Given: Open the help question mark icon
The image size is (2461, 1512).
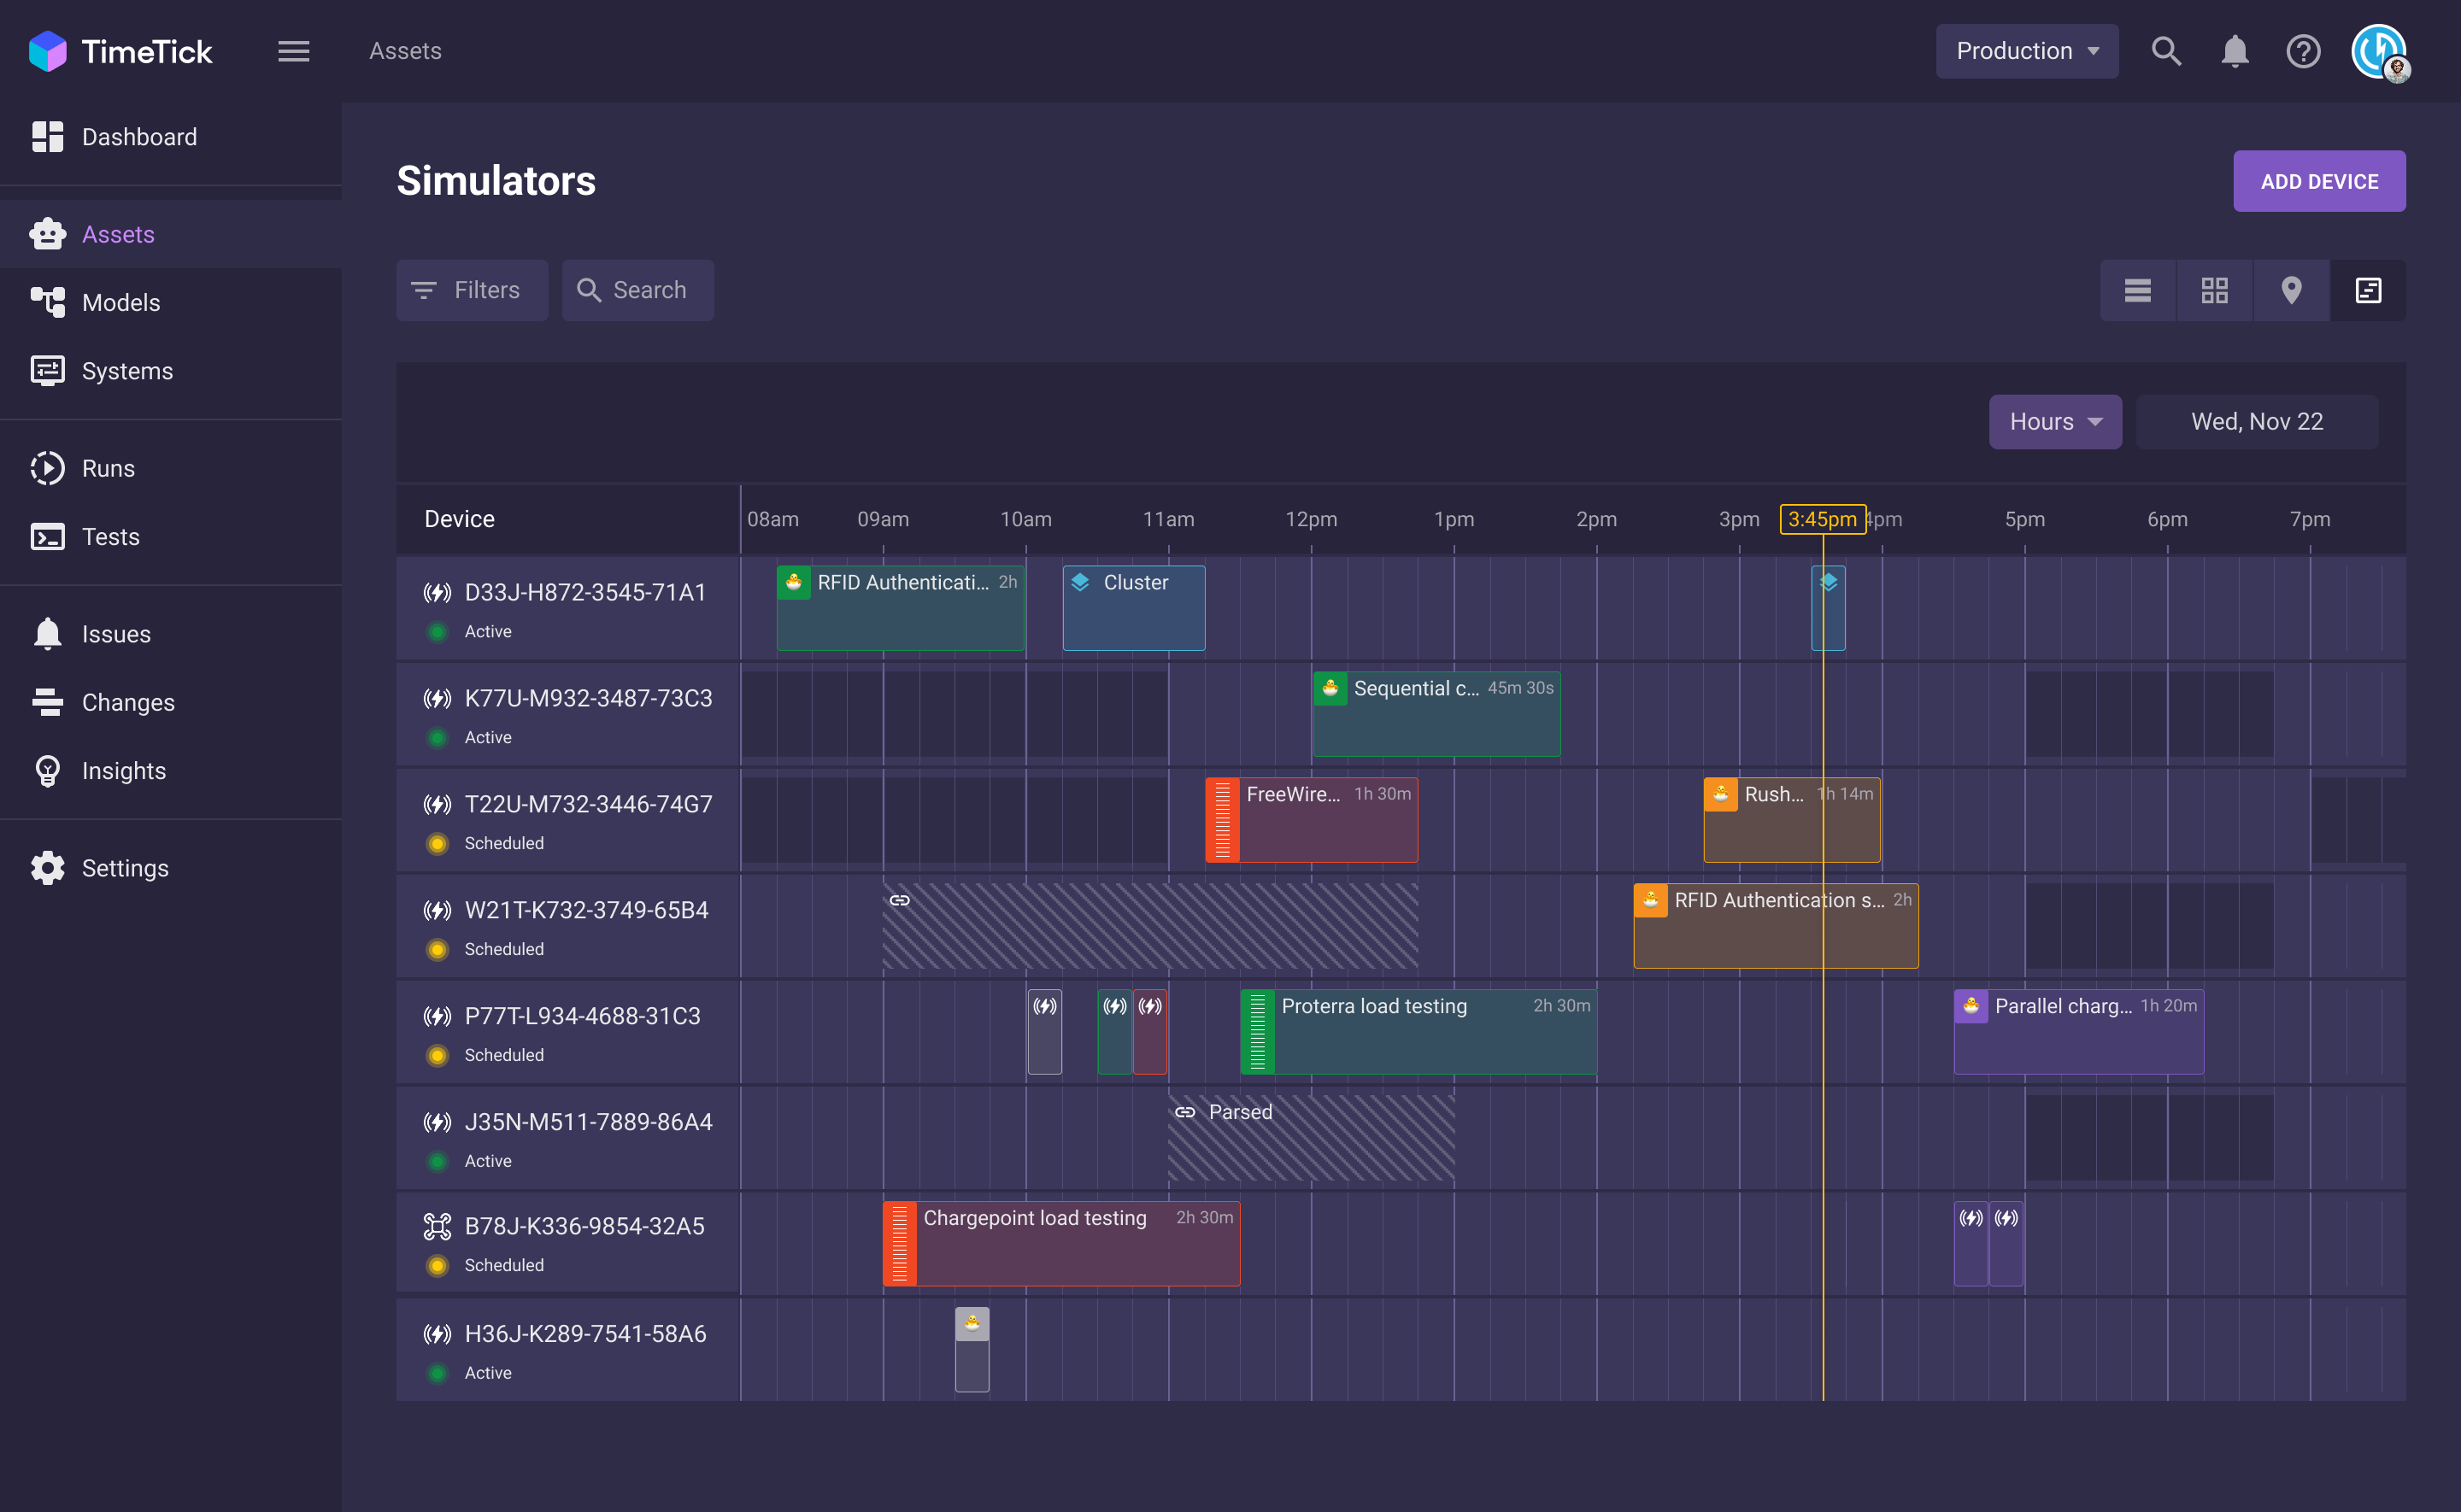Looking at the screenshot, I should tap(2303, 51).
